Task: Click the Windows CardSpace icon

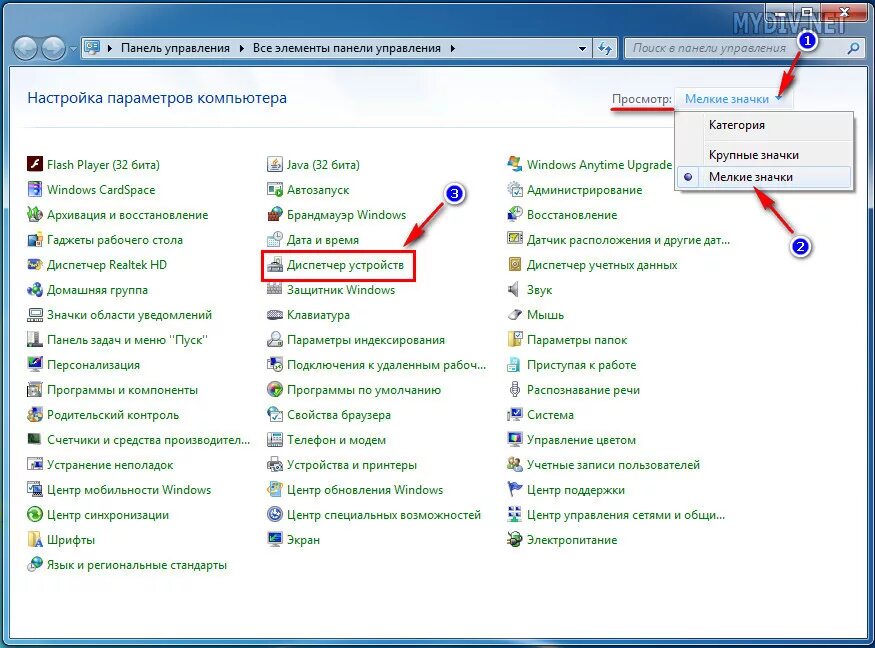Action: click(x=35, y=189)
